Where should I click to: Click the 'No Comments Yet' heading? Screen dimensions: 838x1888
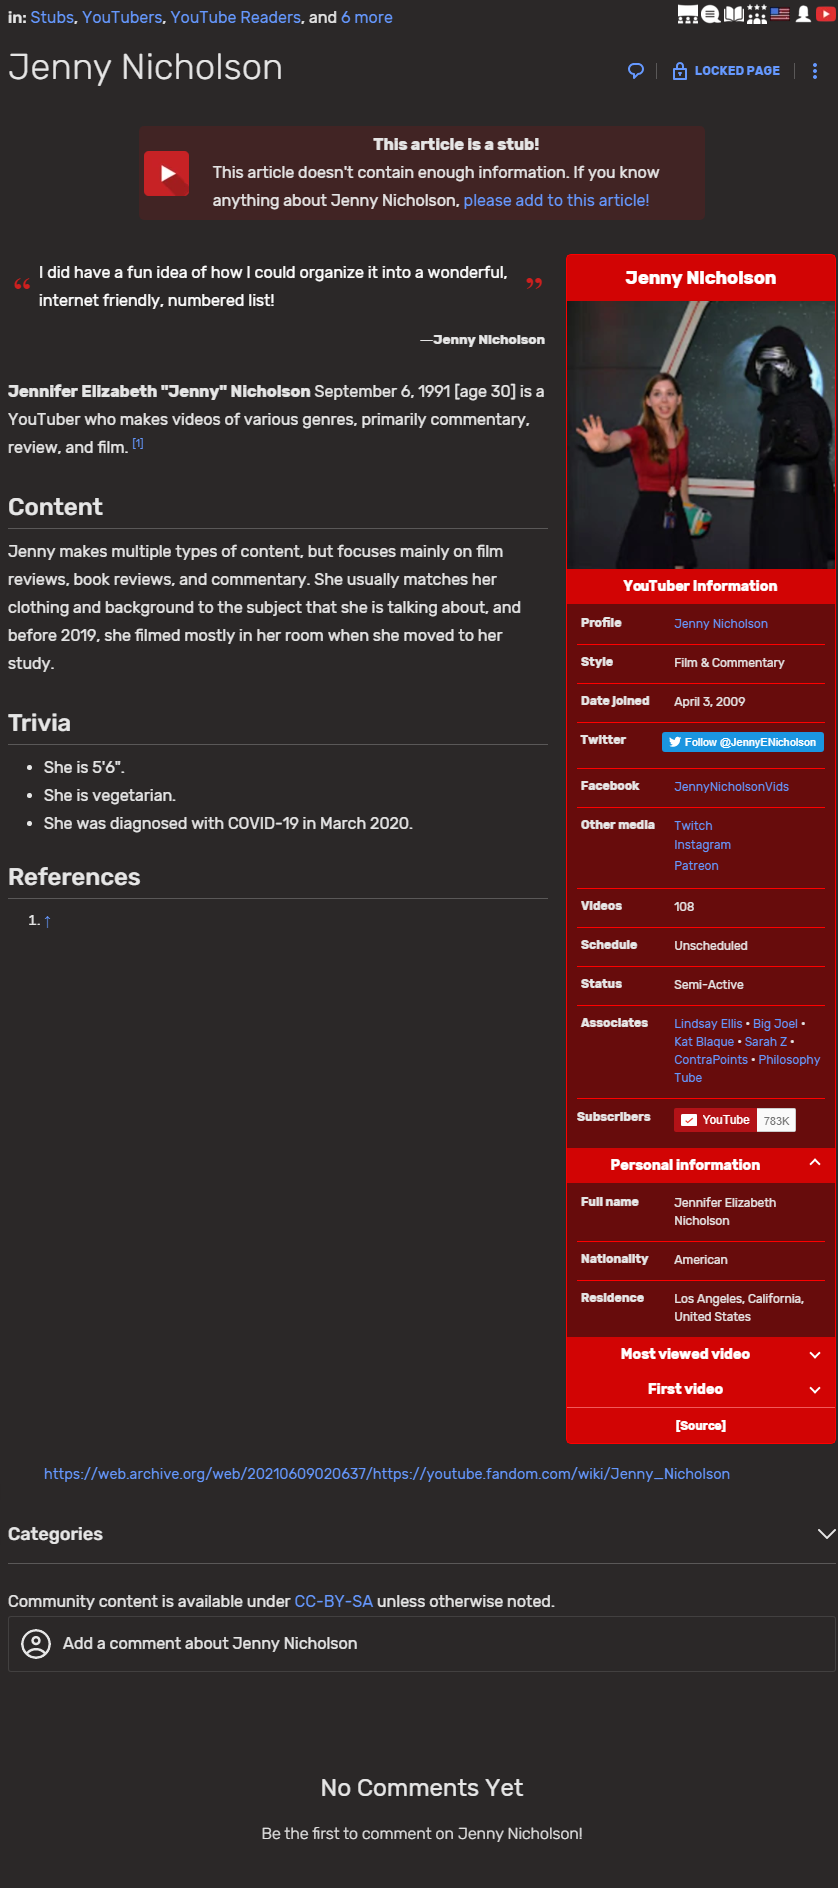(422, 1788)
